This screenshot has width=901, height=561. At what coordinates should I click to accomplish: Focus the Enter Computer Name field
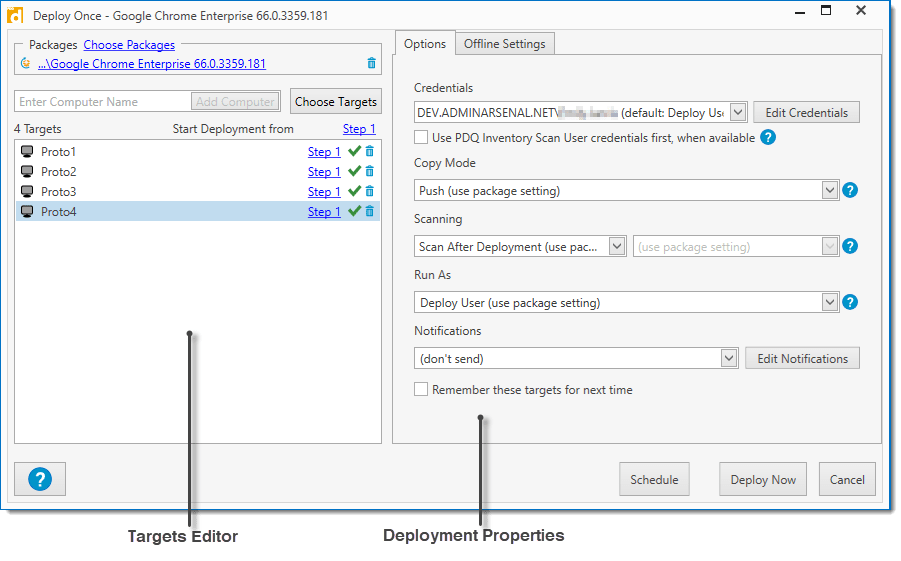(x=103, y=102)
